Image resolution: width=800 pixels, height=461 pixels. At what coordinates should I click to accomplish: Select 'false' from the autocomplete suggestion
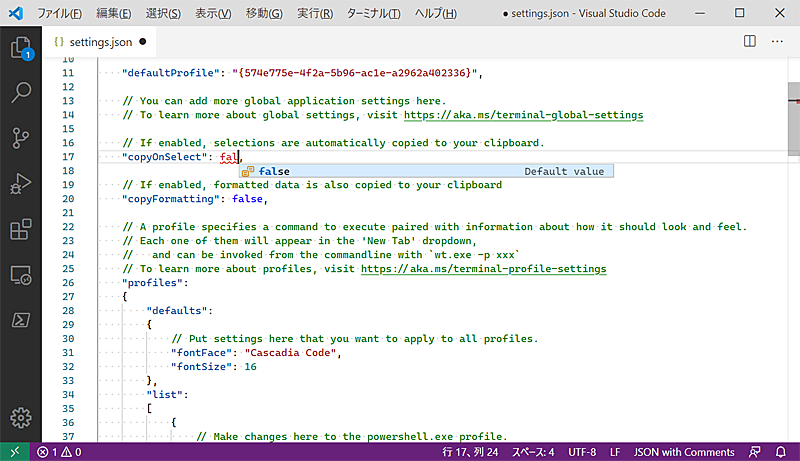(275, 171)
